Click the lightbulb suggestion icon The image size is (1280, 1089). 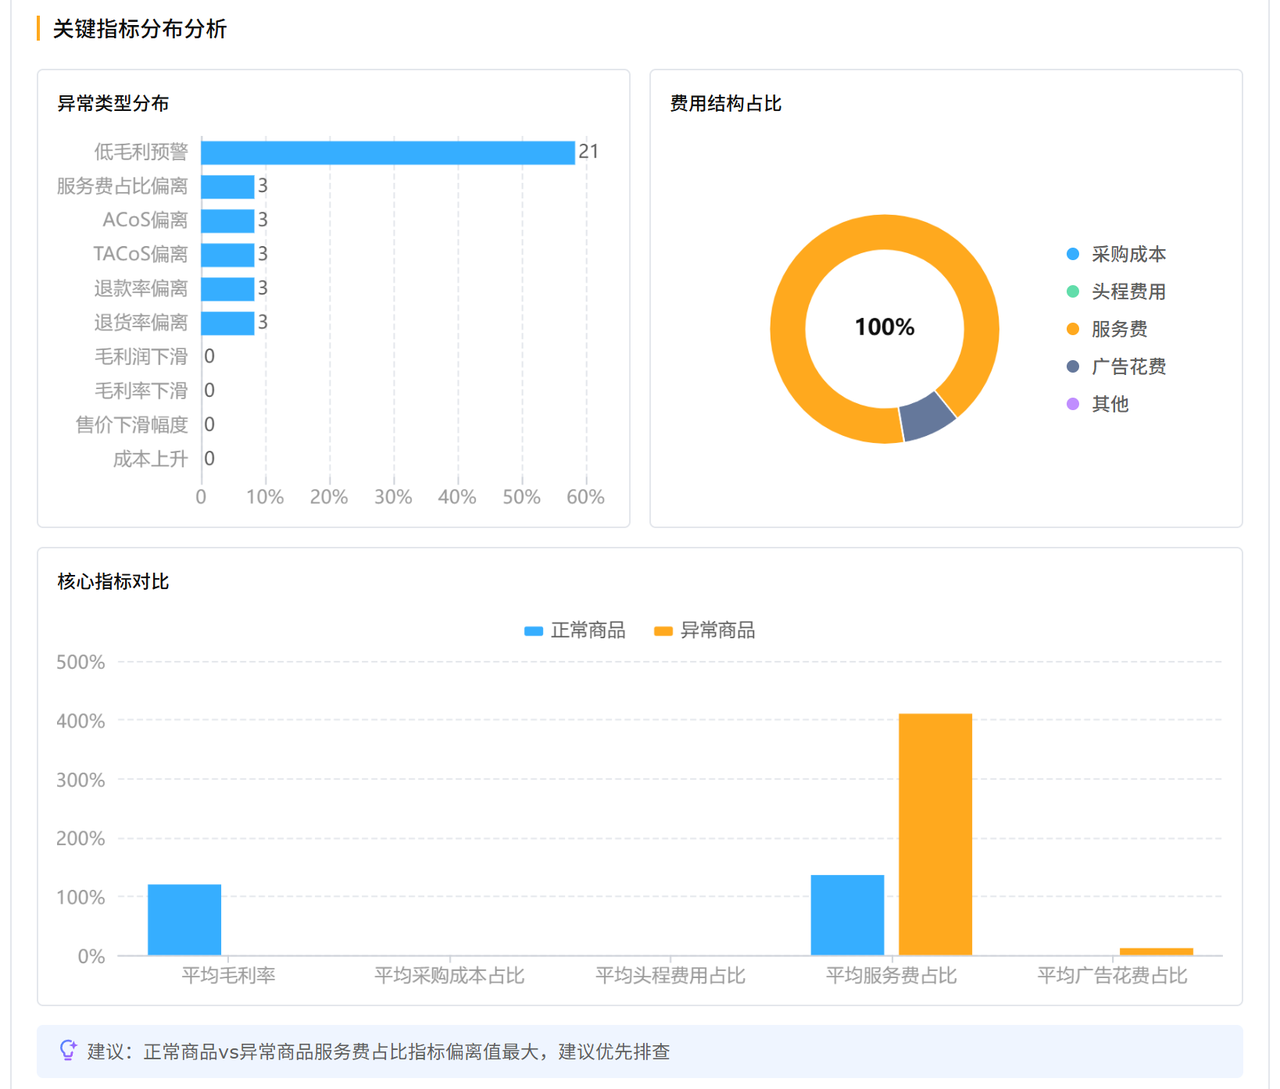pyautogui.click(x=68, y=1050)
